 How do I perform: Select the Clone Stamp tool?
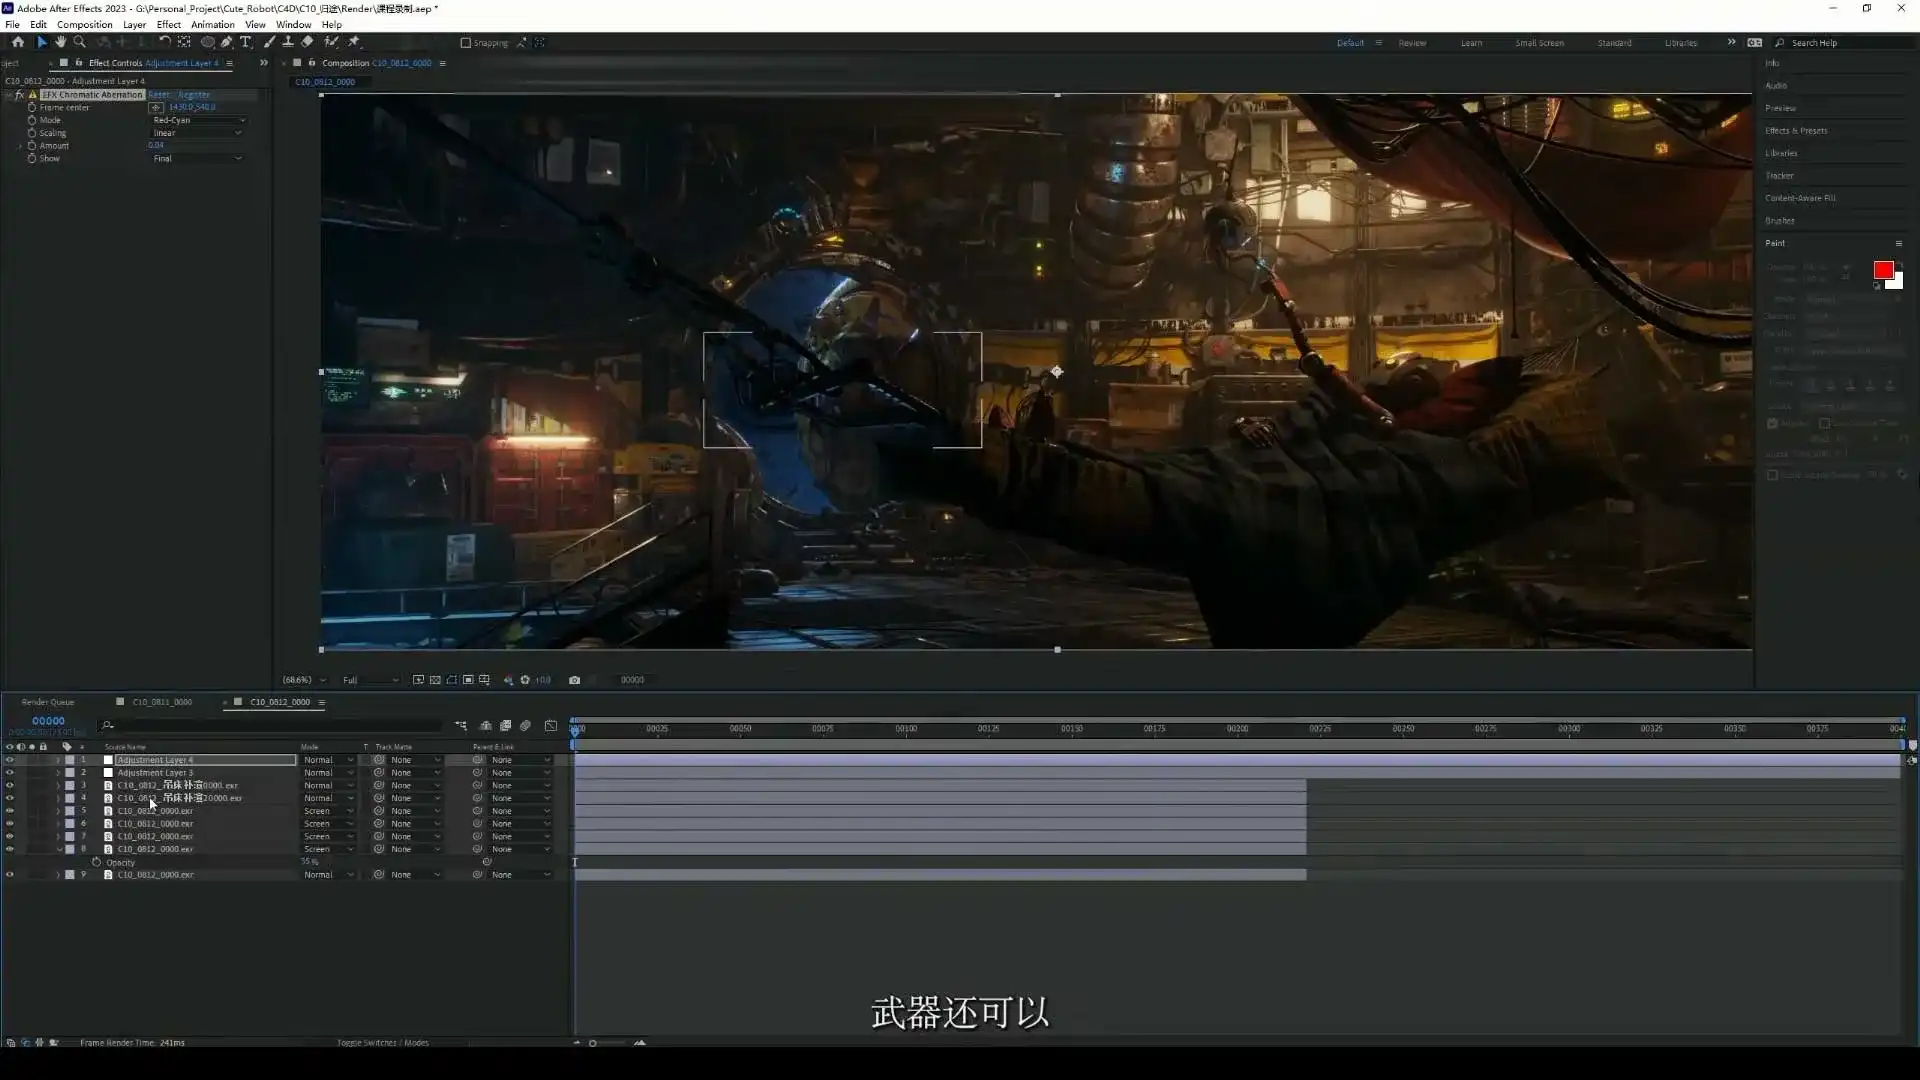288,42
